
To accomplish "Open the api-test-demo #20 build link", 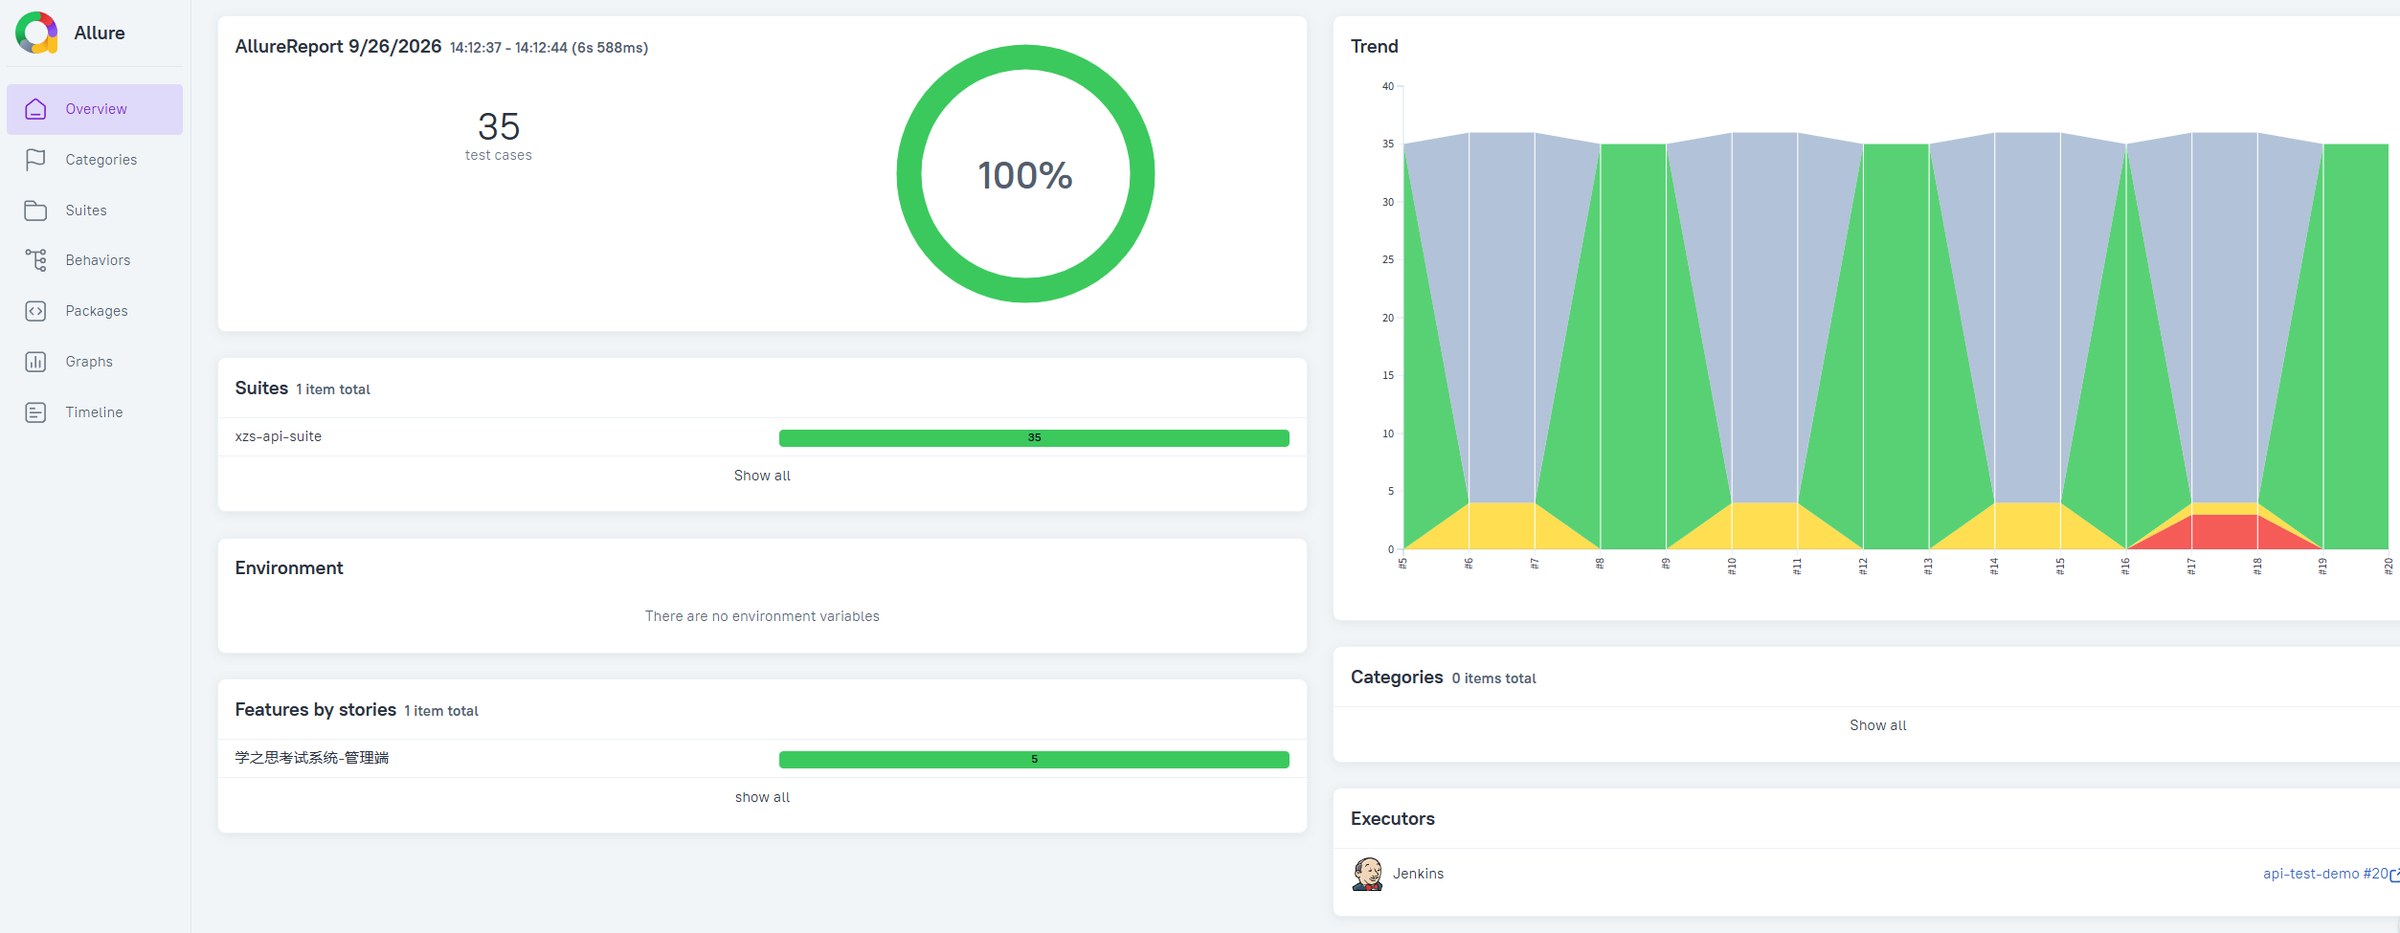I will click(x=2325, y=874).
